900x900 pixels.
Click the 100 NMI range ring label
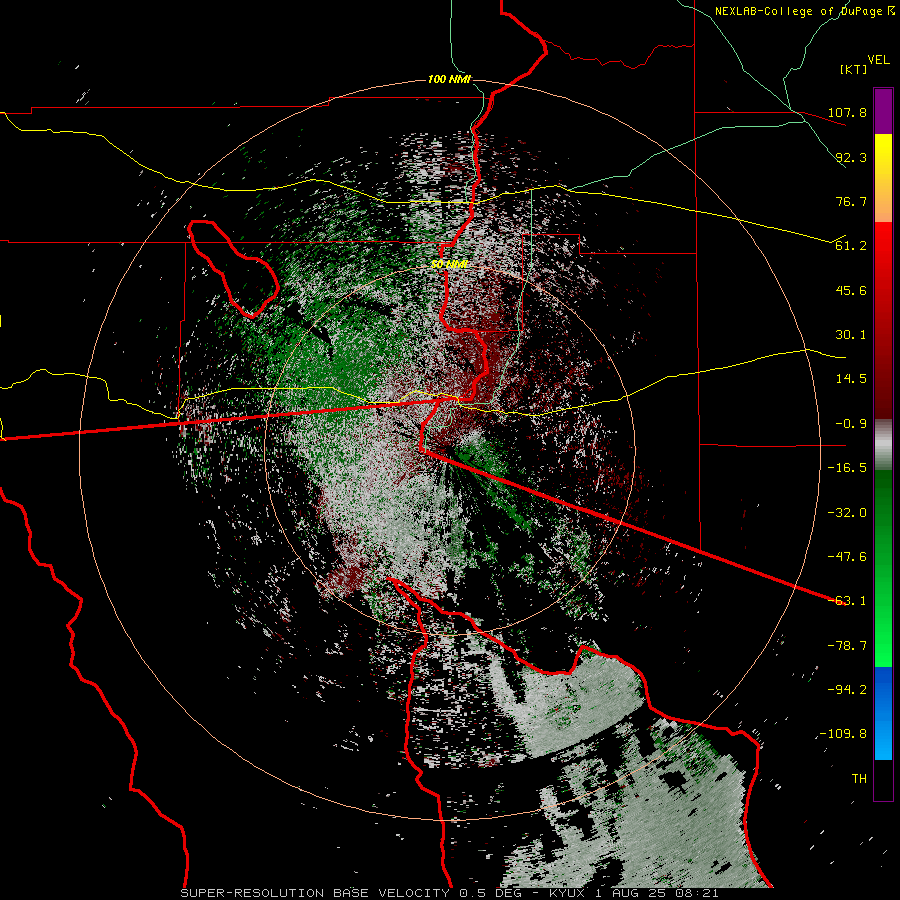(x=449, y=79)
